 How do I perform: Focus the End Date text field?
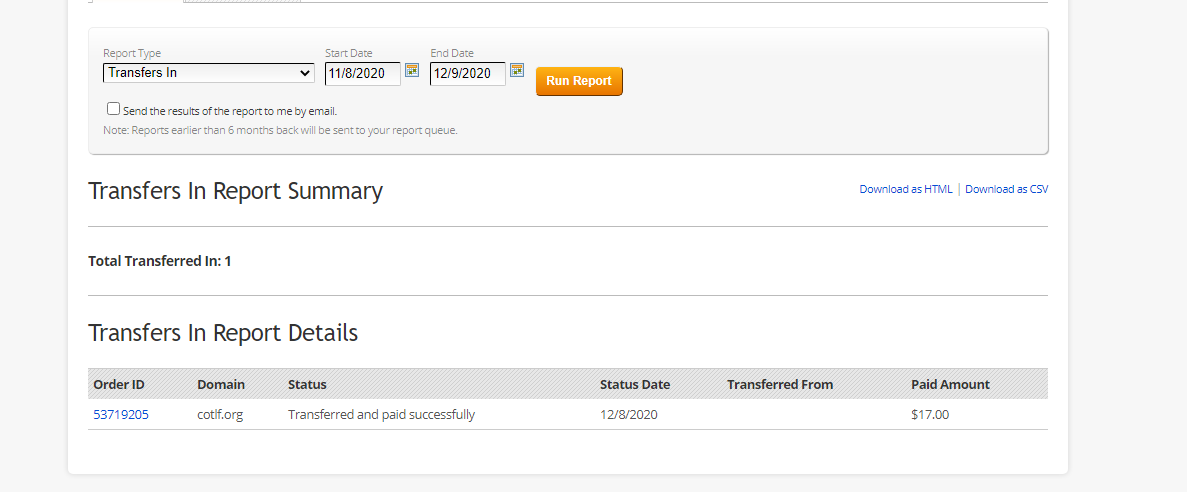[x=467, y=73]
